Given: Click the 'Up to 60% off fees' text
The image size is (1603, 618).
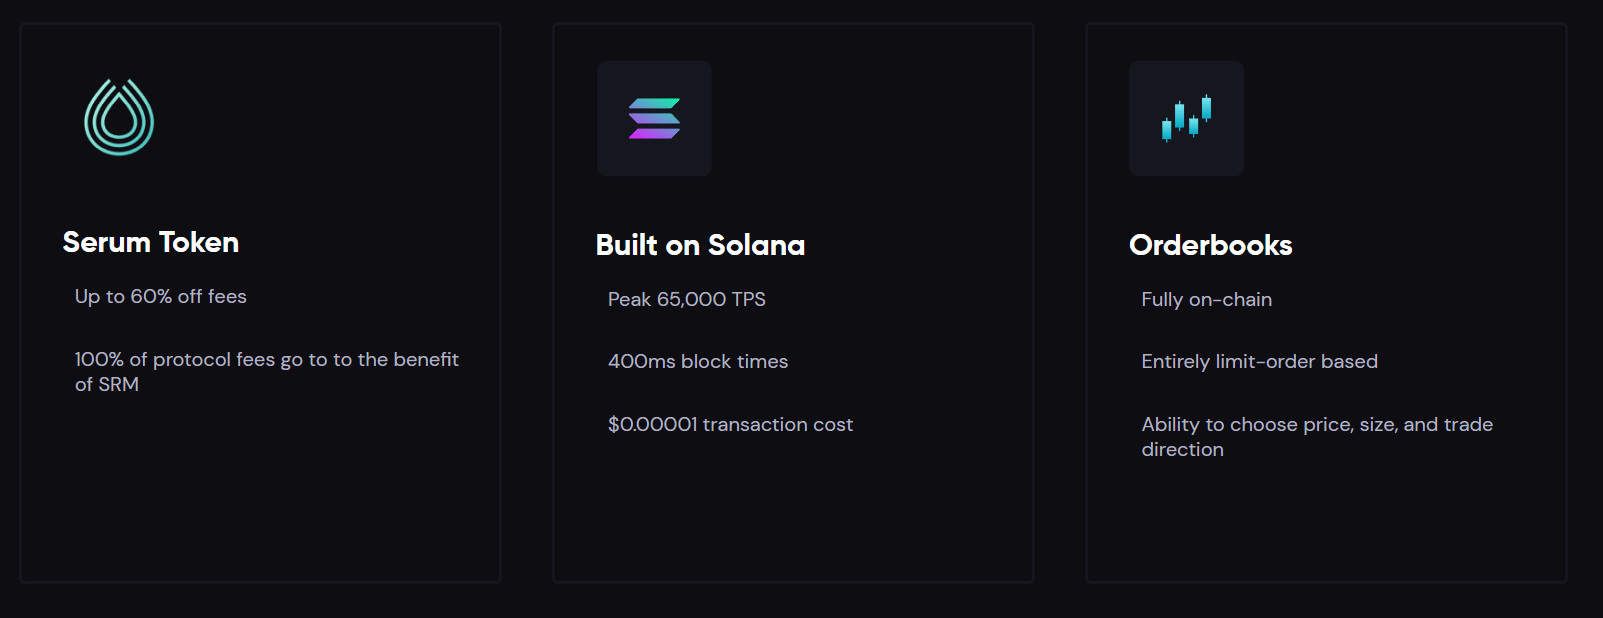Looking at the screenshot, I should click(x=161, y=296).
